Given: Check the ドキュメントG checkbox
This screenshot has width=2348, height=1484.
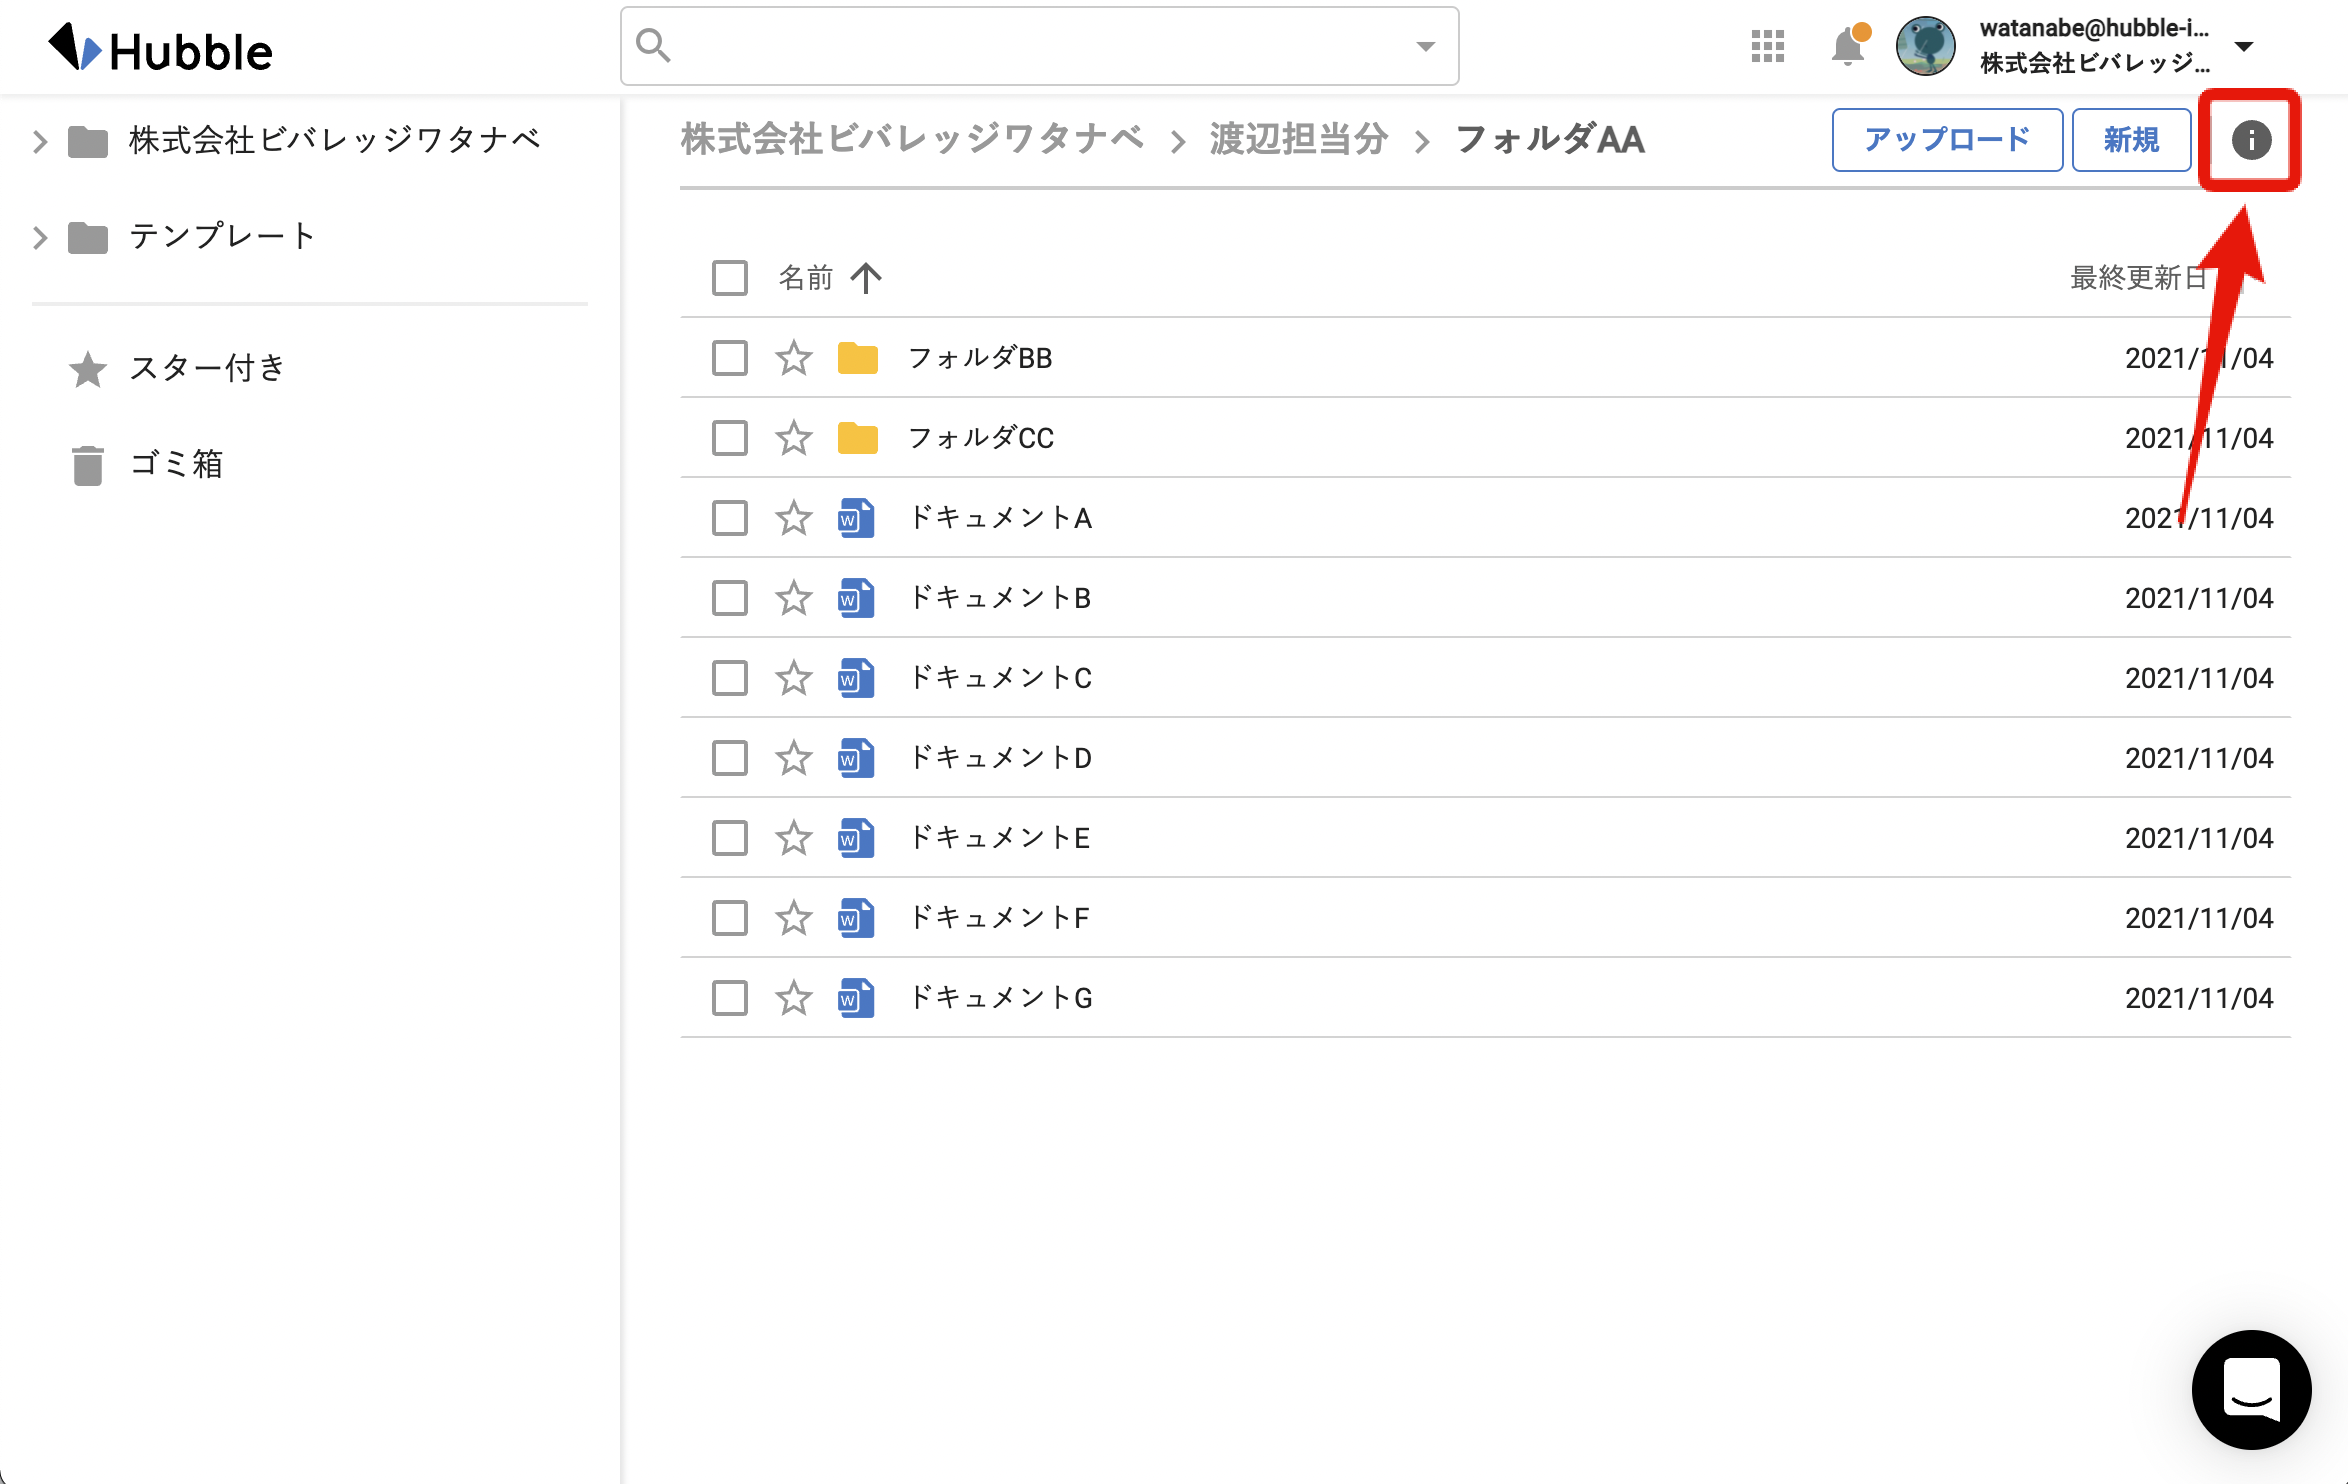Looking at the screenshot, I should [729, 997].
